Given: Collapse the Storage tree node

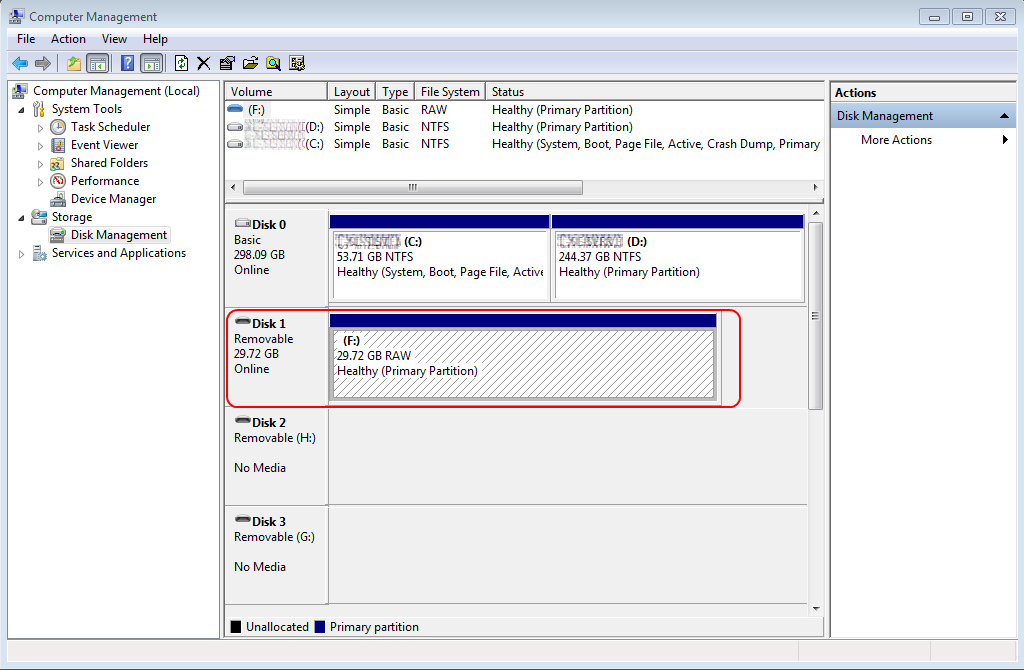Looking at the screenshot, I should tap(22, 217).
